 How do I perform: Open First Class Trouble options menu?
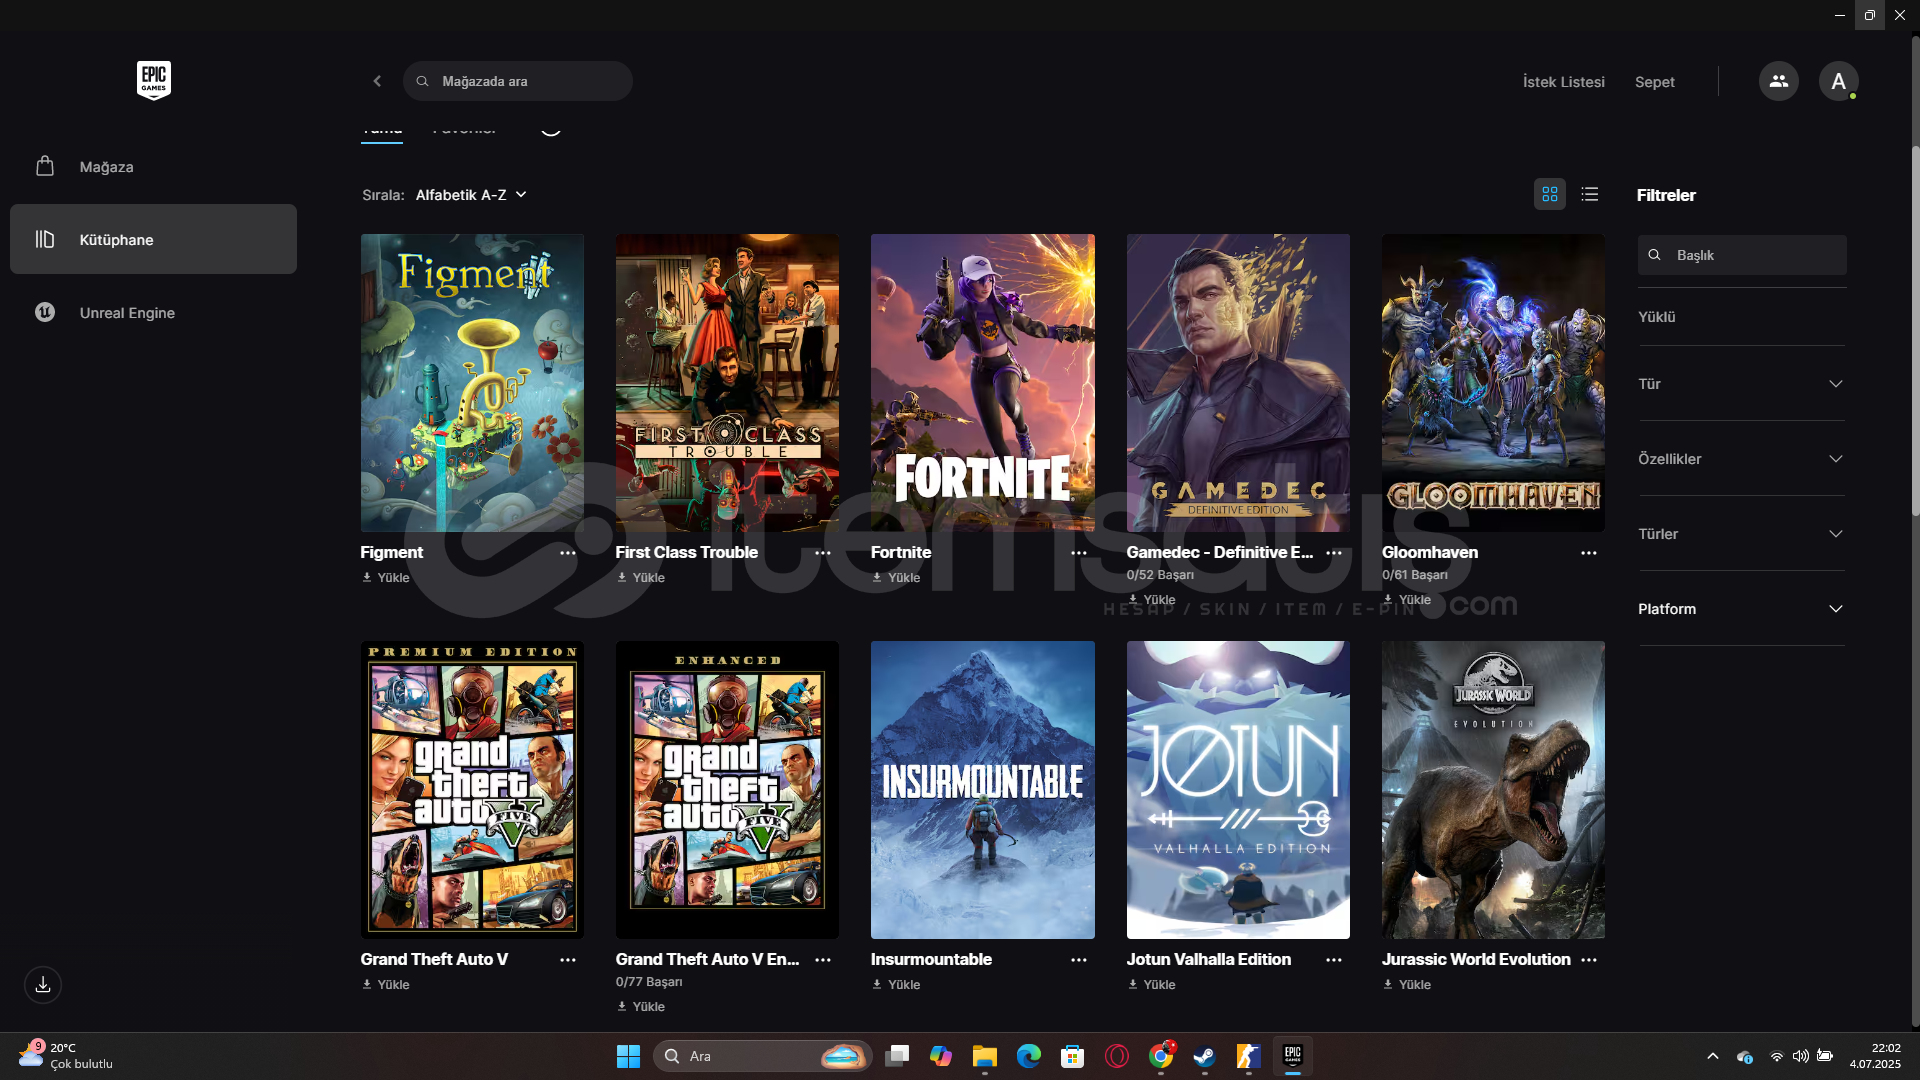(823, 553)
